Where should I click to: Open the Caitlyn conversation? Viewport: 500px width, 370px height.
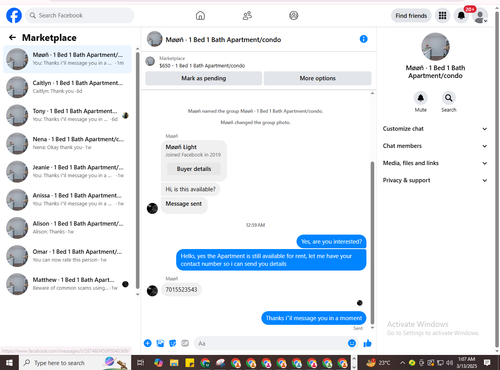click(x=68, y=87)
